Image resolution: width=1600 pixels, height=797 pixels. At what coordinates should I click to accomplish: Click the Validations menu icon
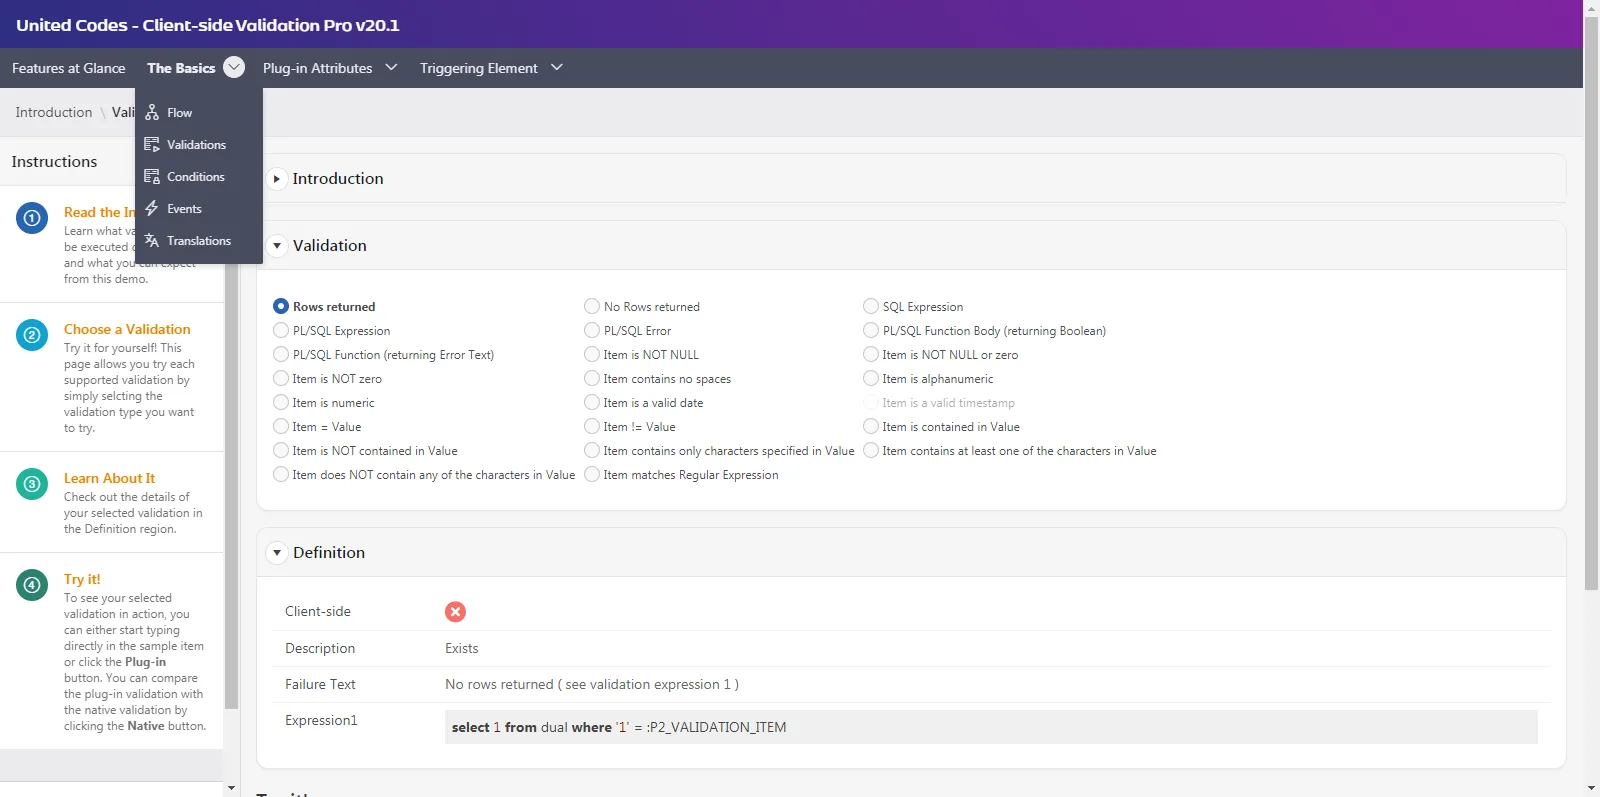[152, 145]
